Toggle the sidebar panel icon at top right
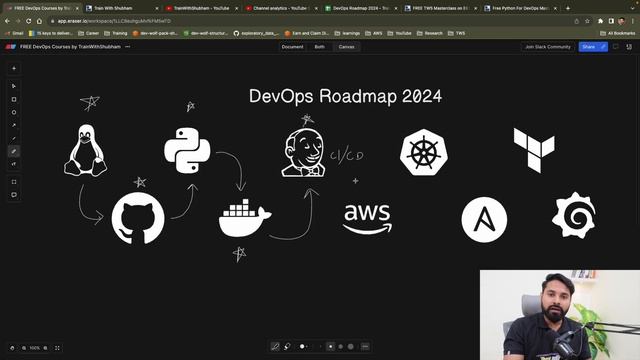This screenshot has width=640, height=360. tap(629, 47)
